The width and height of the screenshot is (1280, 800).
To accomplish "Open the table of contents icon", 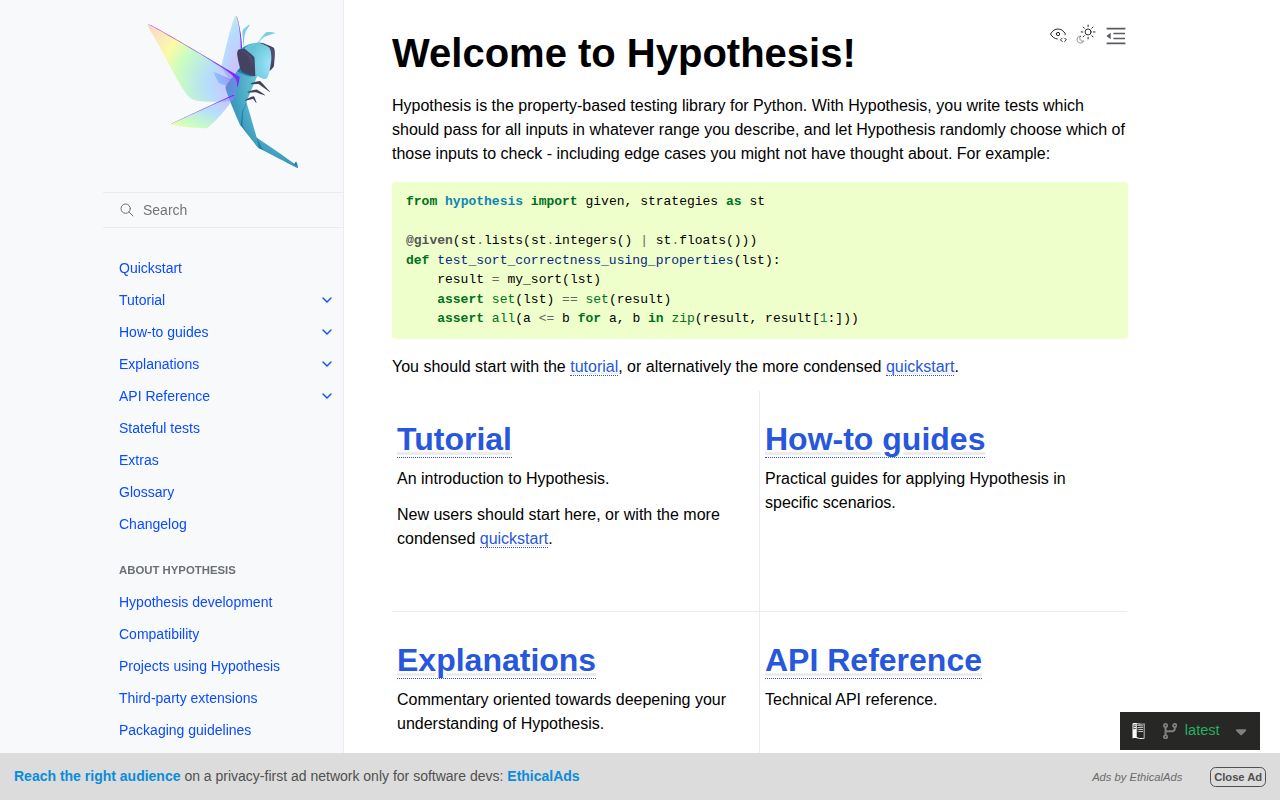I will 1116,36.
